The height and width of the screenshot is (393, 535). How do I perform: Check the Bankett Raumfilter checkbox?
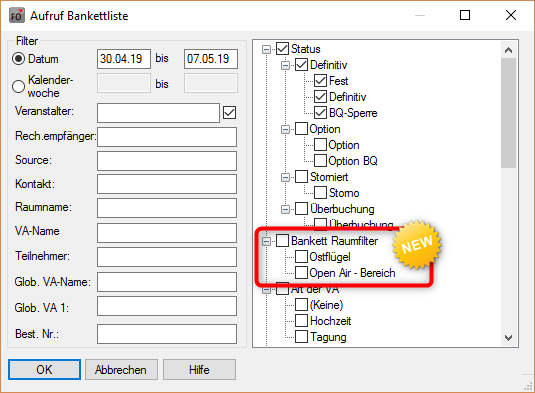(x=282, y=241)
